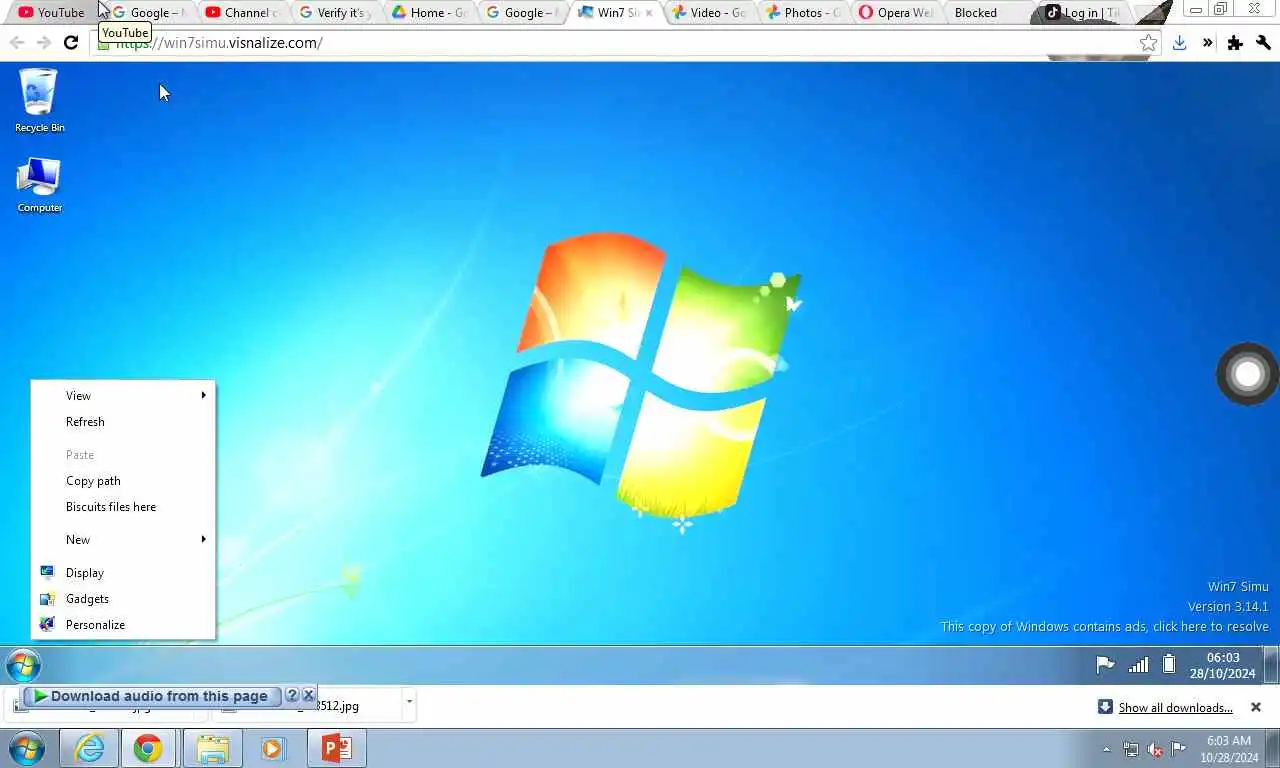Click the simulated Win7 Start orb
The image size is (1280, 768).
(23, 665)
